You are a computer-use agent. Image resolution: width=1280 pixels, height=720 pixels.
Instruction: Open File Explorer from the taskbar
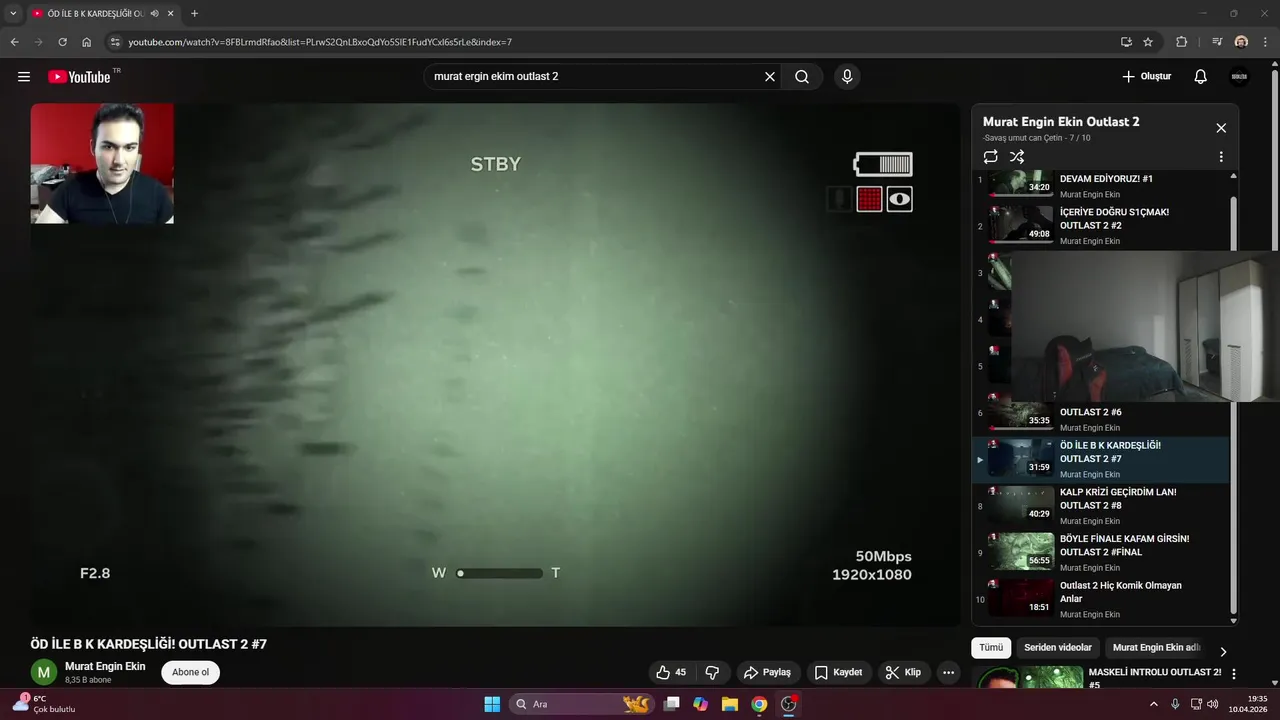pyautogui.click(x=730, y=704)
